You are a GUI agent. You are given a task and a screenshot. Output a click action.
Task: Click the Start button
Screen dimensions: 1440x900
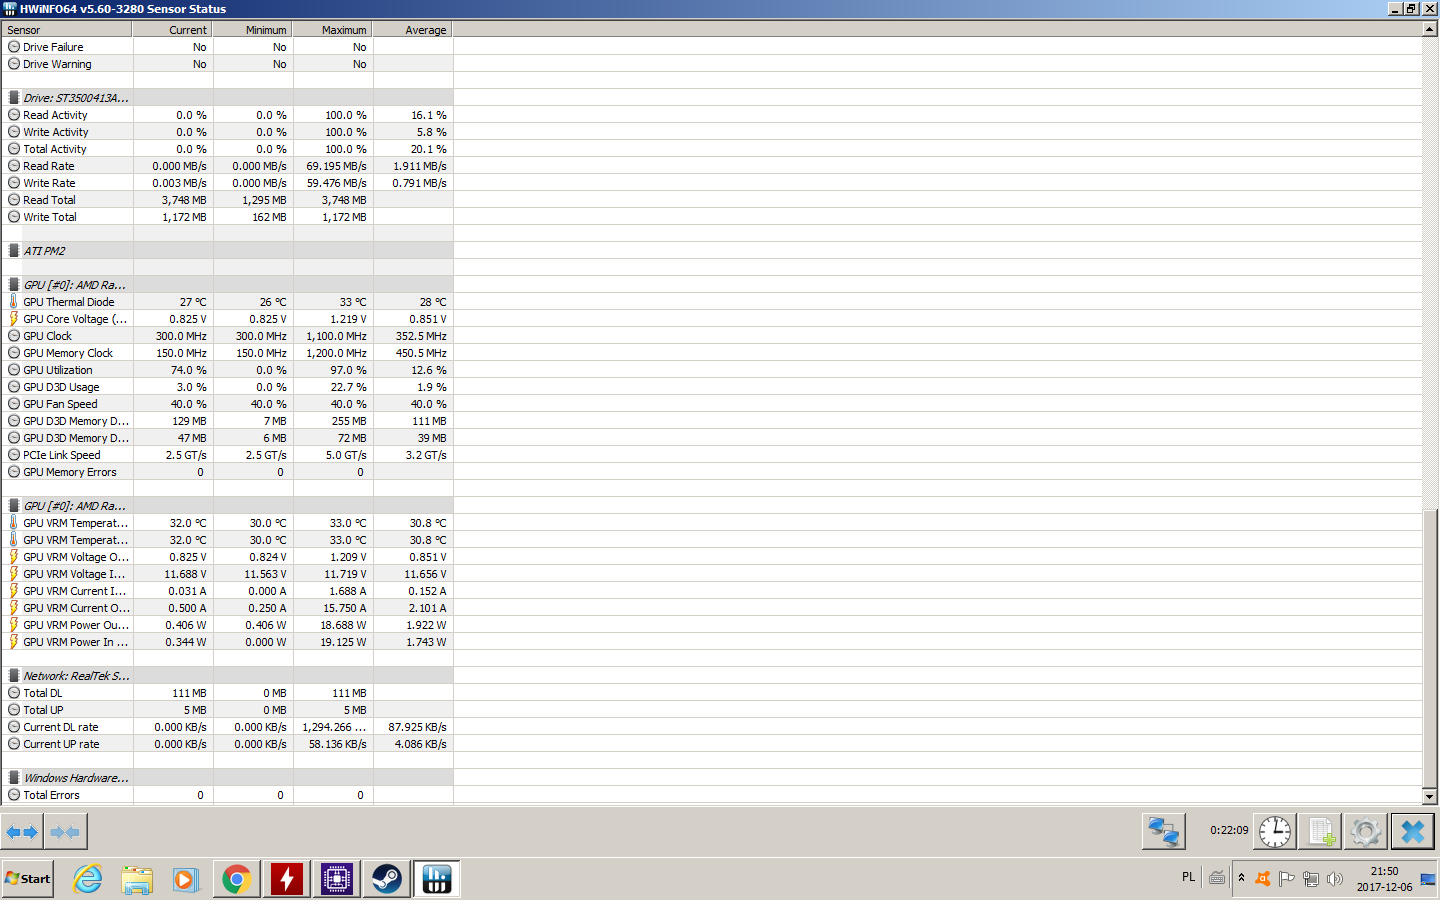[28, 879]
